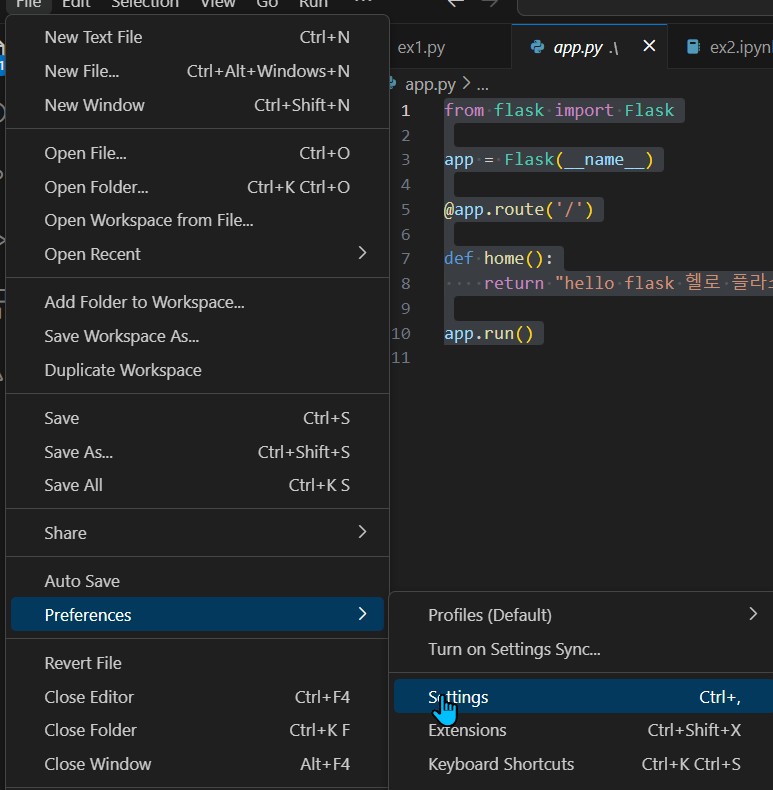Open the File menu in menu bar

coord(28,4)
